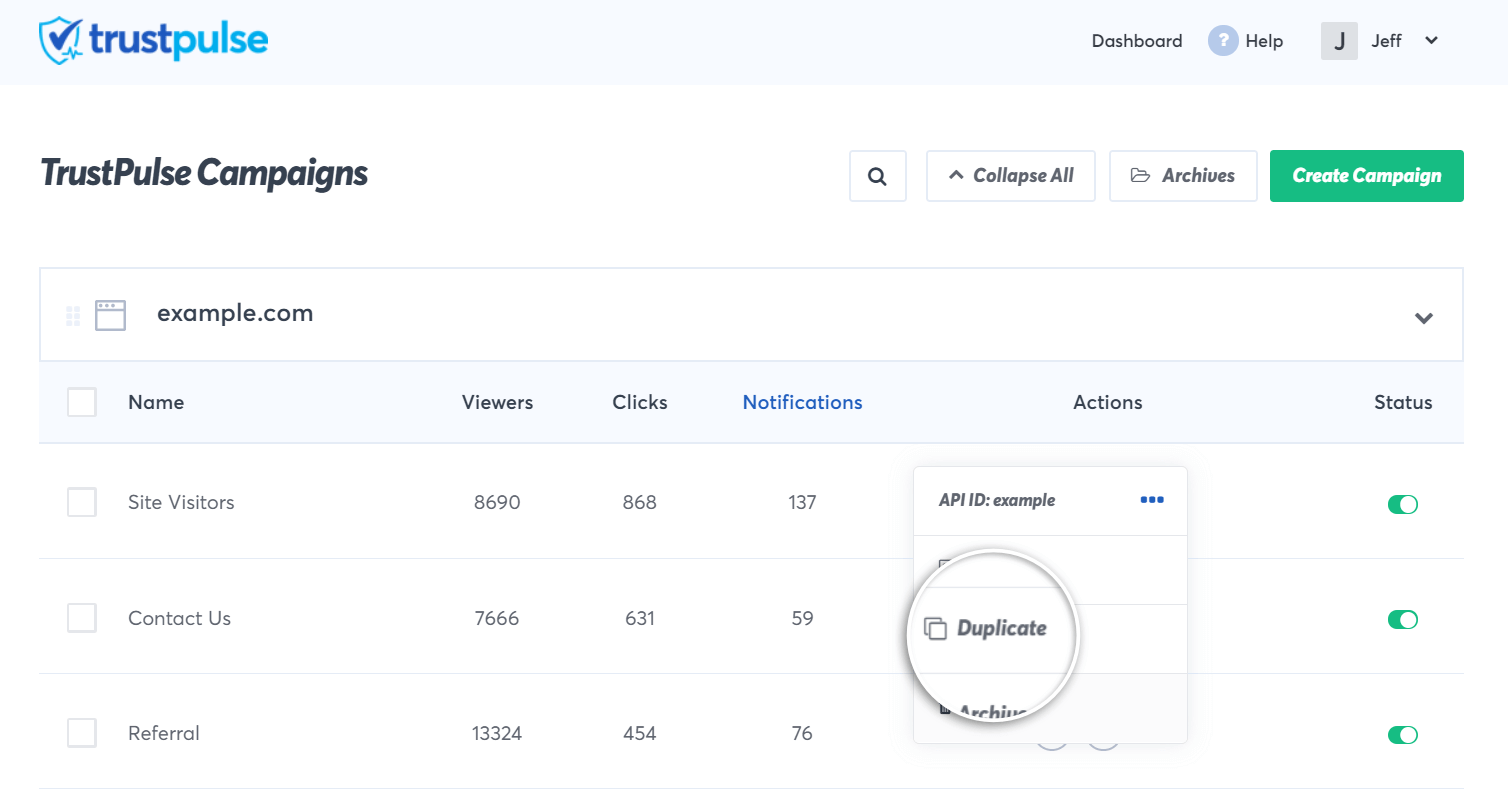Click the TrustPulse logo
1508x792 pixels.
[x=153, y=40]
